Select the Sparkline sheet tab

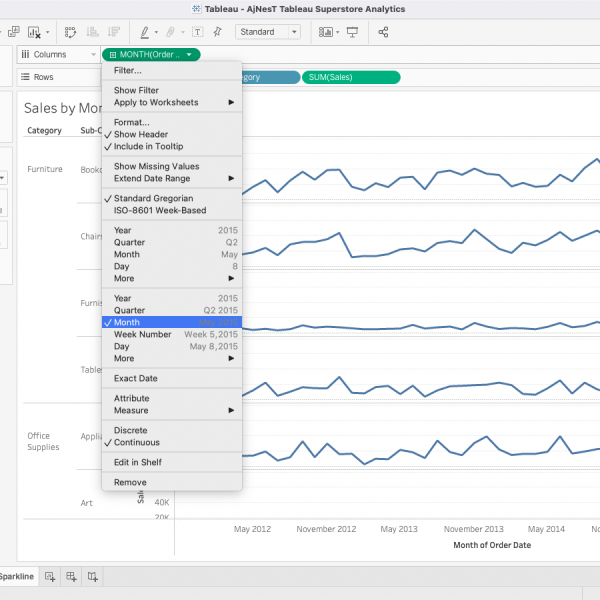16,577
